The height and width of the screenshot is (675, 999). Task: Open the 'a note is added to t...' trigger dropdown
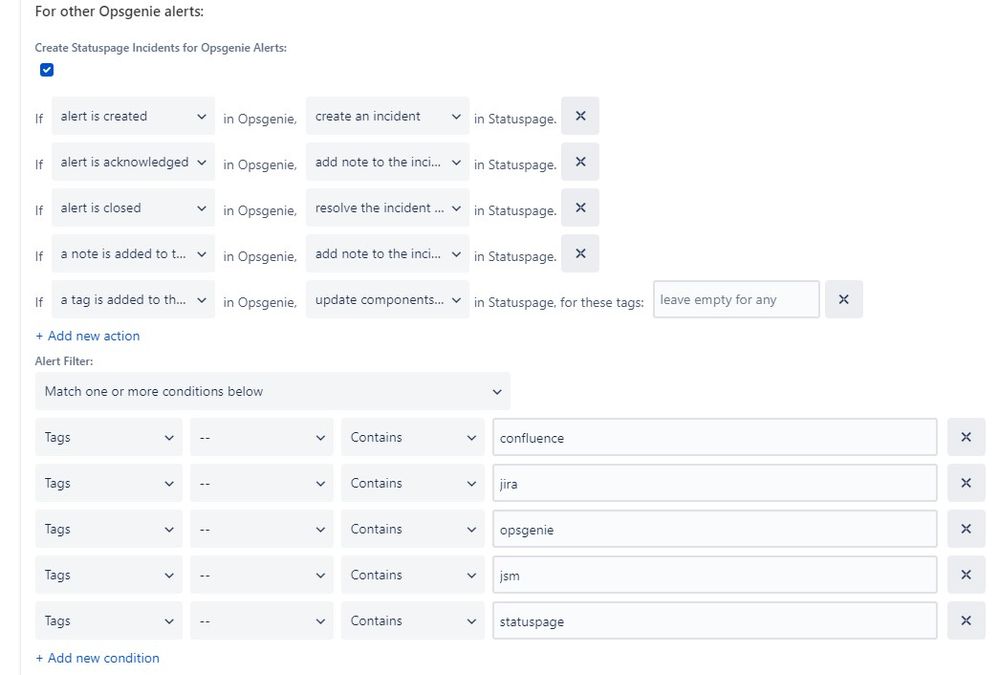point(133,254)
